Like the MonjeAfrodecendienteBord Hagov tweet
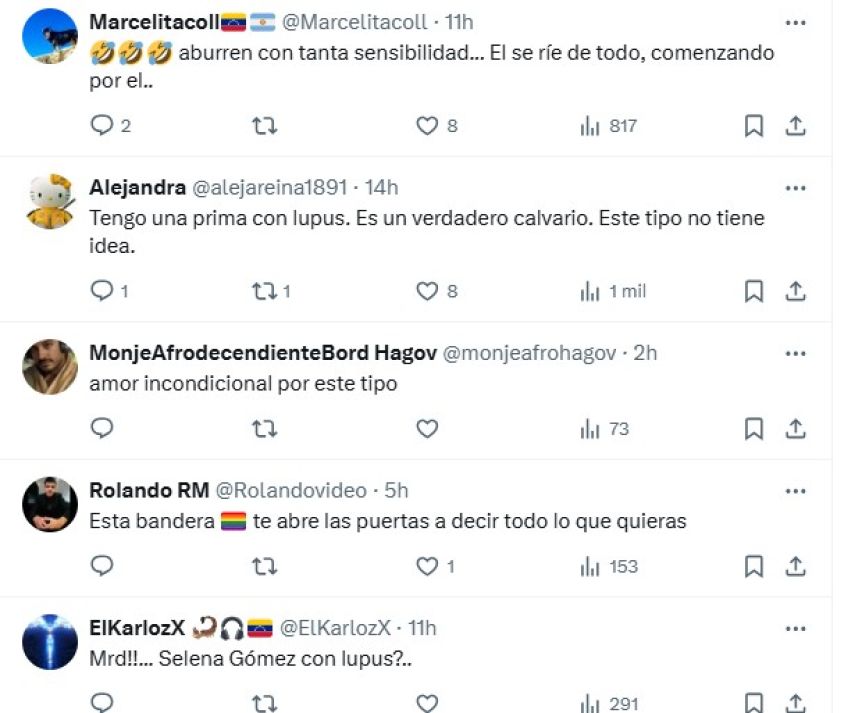The image size is (862, 713). point(428,429)
